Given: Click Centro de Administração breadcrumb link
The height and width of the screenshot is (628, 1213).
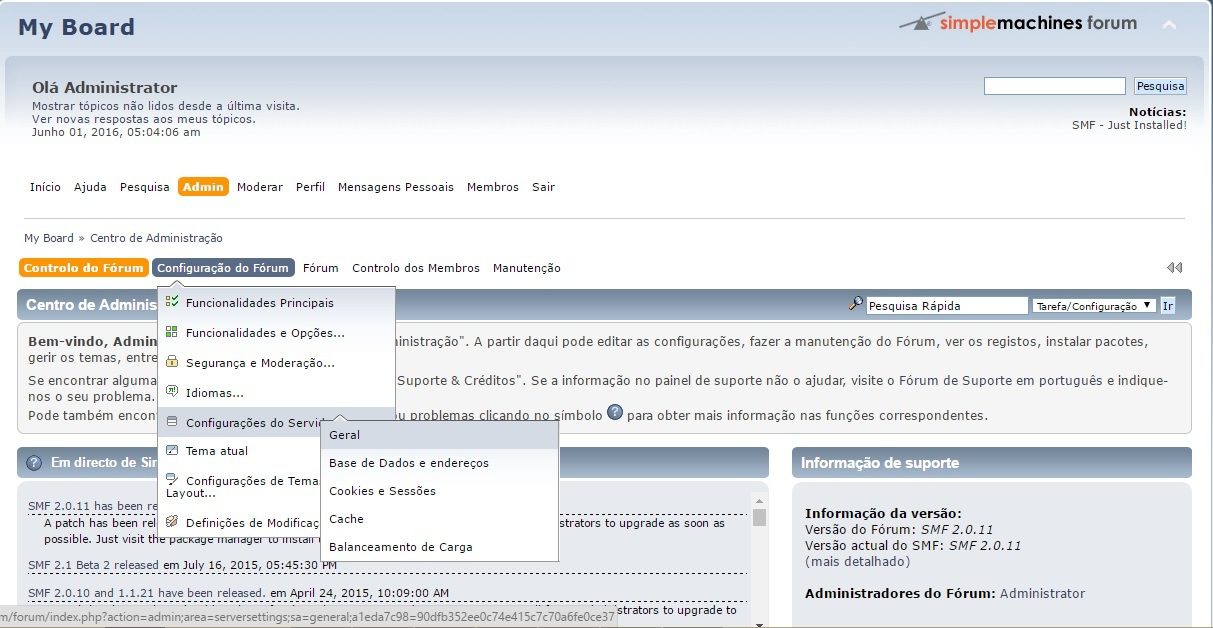Looking at the screenshot, I should pyautogui.click(x=156, y=238).
